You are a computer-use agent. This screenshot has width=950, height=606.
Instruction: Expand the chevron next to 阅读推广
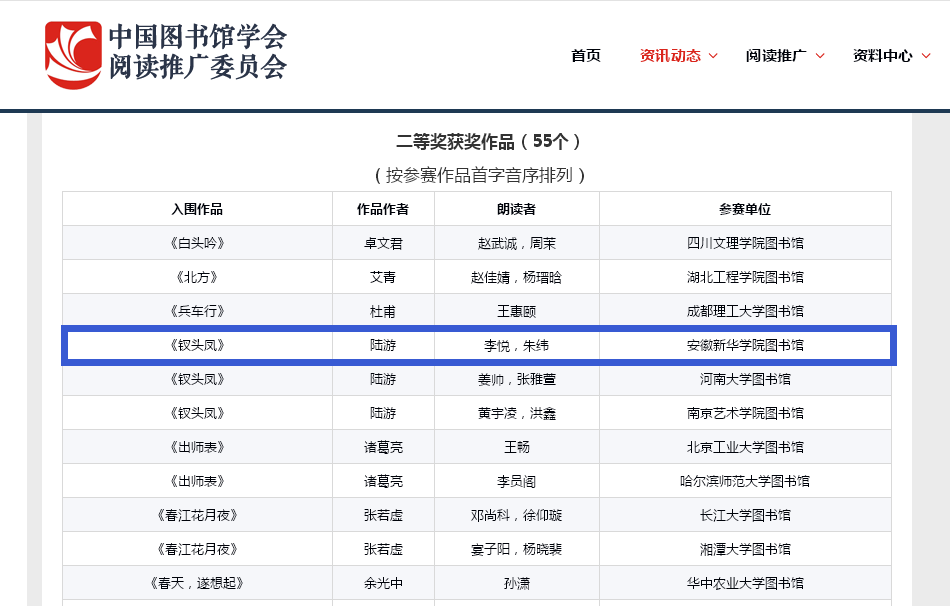[820, 56]
